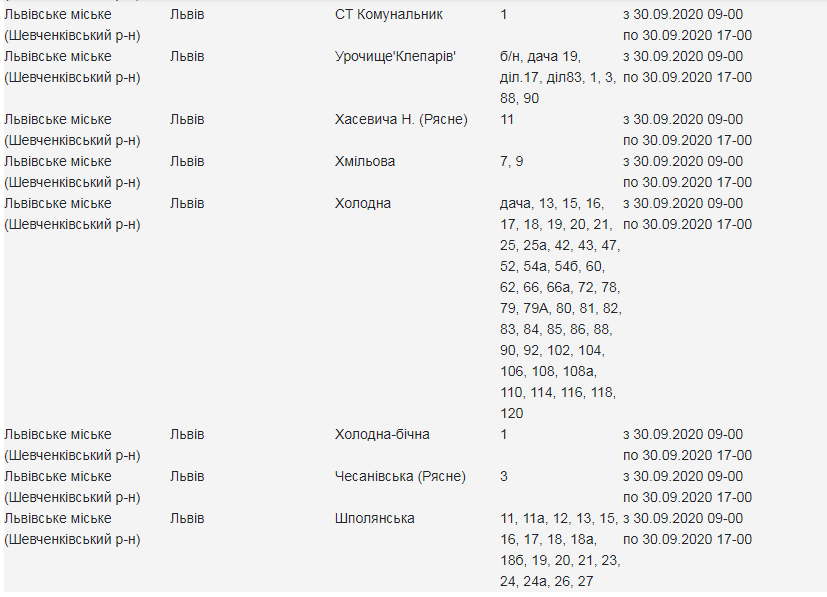827x597 pixels.
Task: Click Львівське міське district cell in Шполянська row
Action: coord(72,528)
